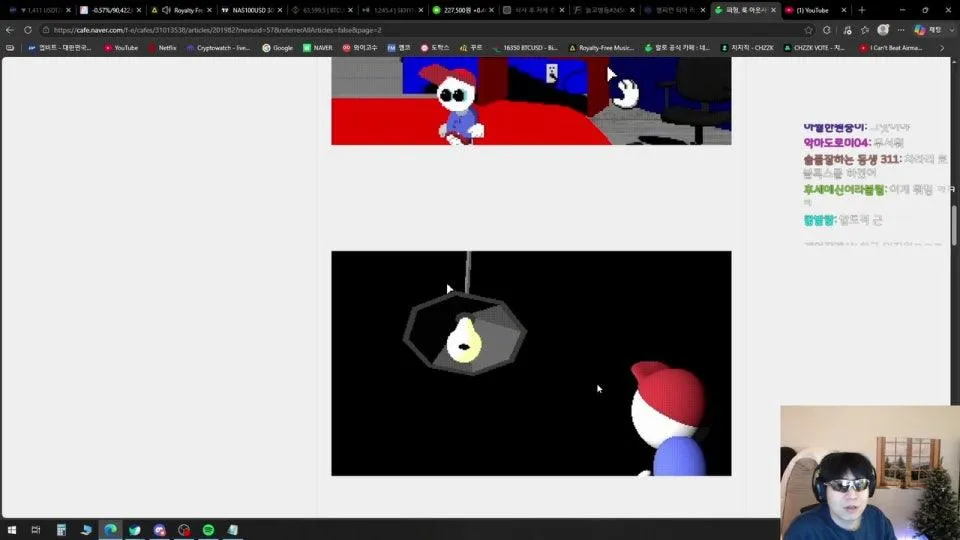Open the YouTube bookmark
This screenshot has height=540, width=960.
[121, 48]
